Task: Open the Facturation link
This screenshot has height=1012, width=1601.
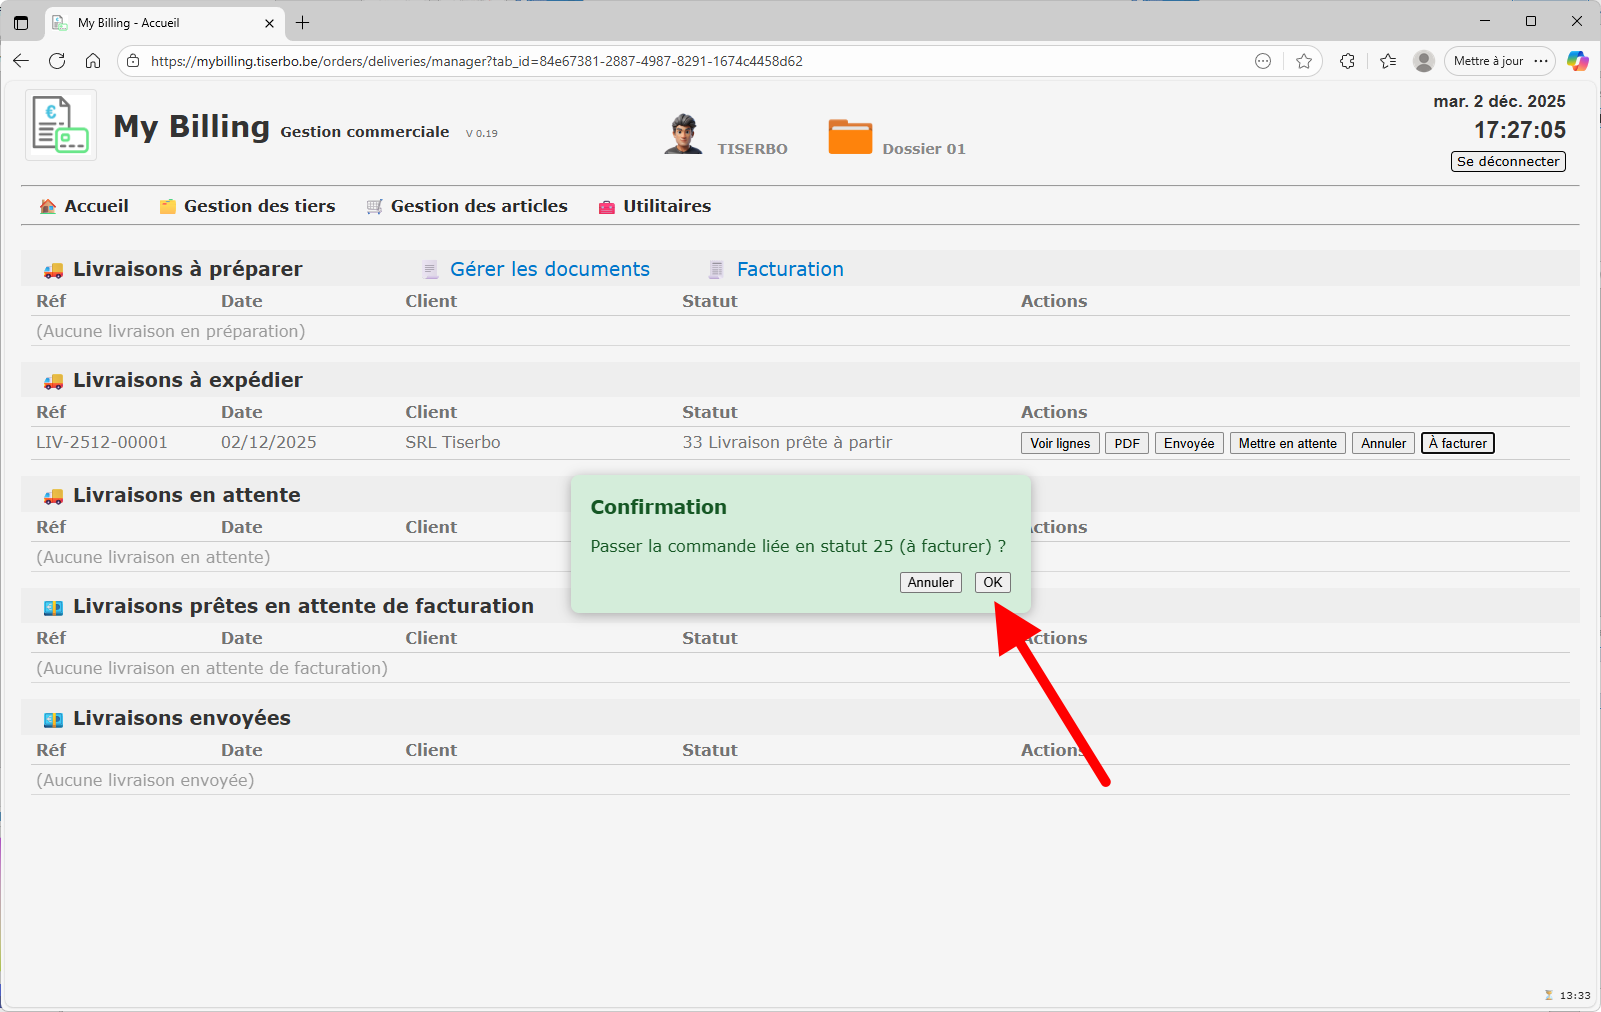Action: click(789, 269)
